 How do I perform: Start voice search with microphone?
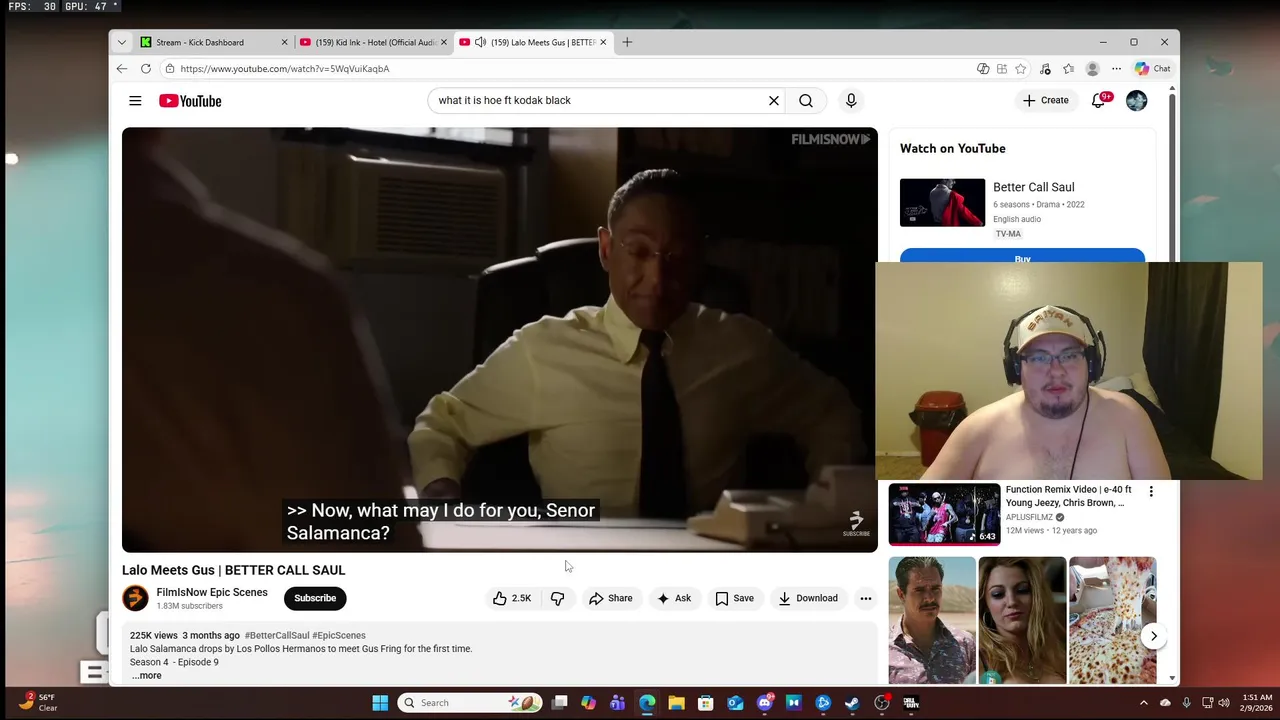(851, 100)
